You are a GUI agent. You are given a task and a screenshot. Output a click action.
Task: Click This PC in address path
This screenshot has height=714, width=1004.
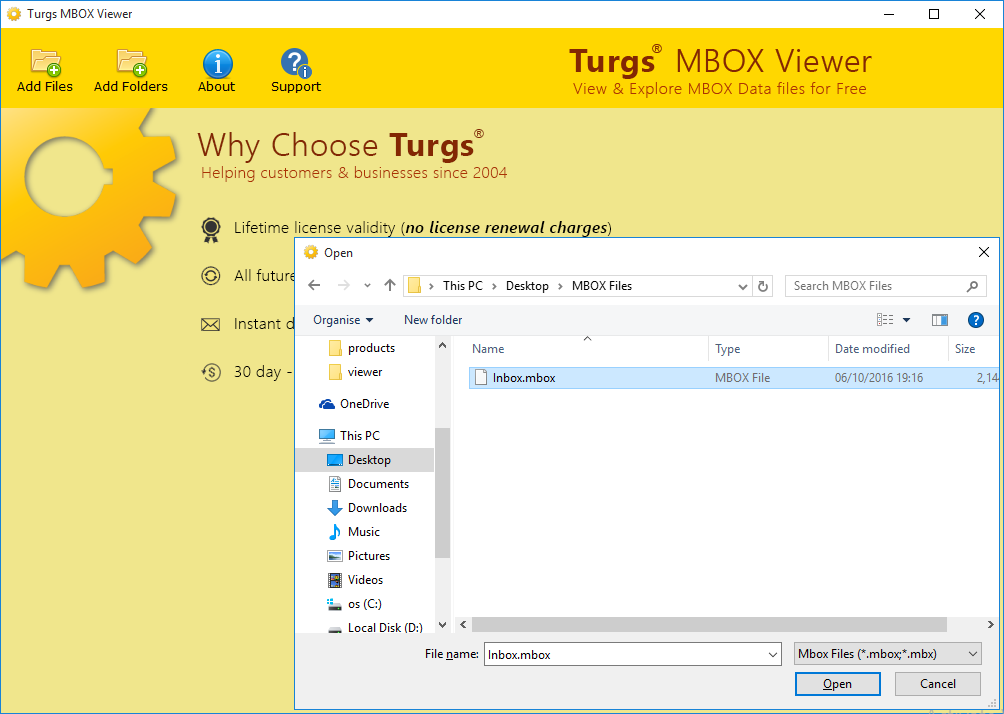coord(462,286)
